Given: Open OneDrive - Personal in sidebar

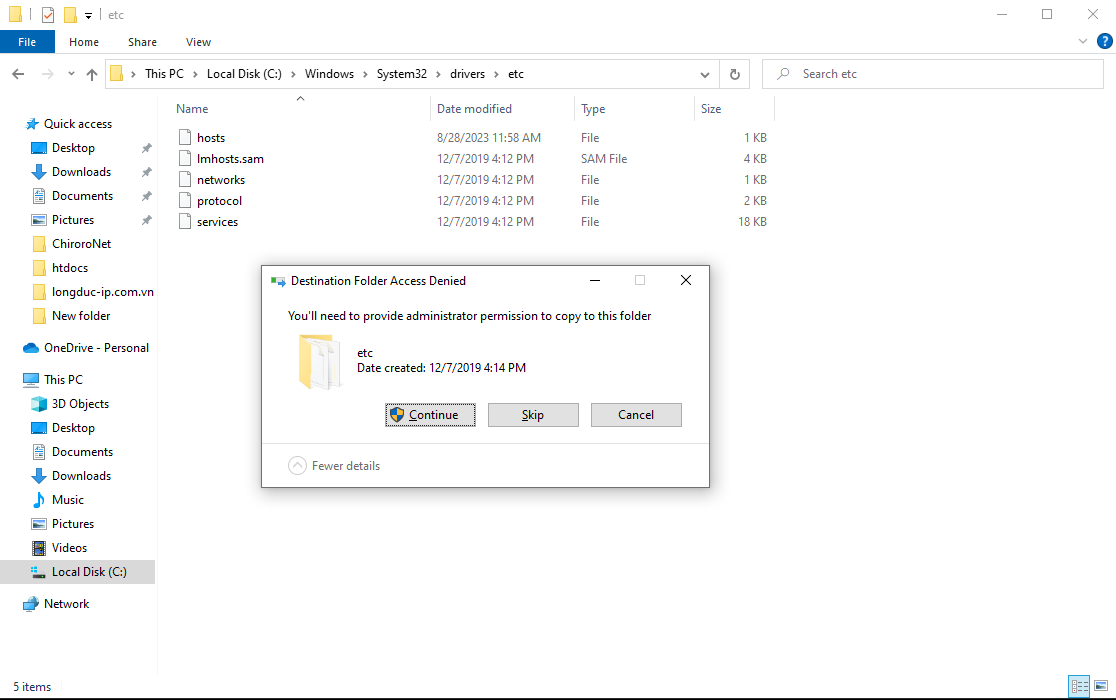Looking at the screenshot, I should tap(96, 348).
